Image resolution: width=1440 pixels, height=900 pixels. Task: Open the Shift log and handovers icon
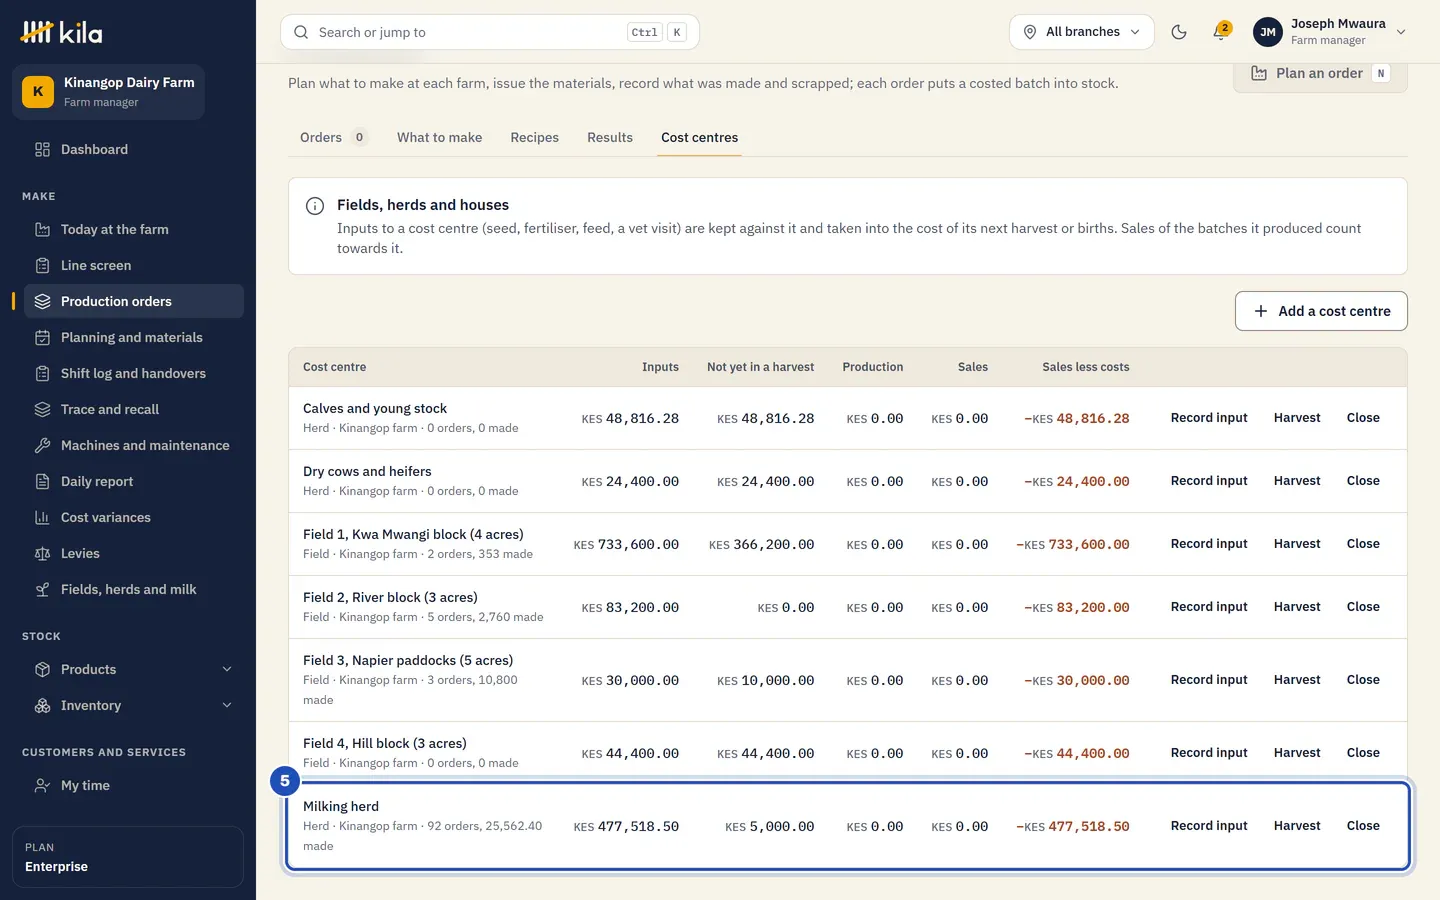point(42,373)
